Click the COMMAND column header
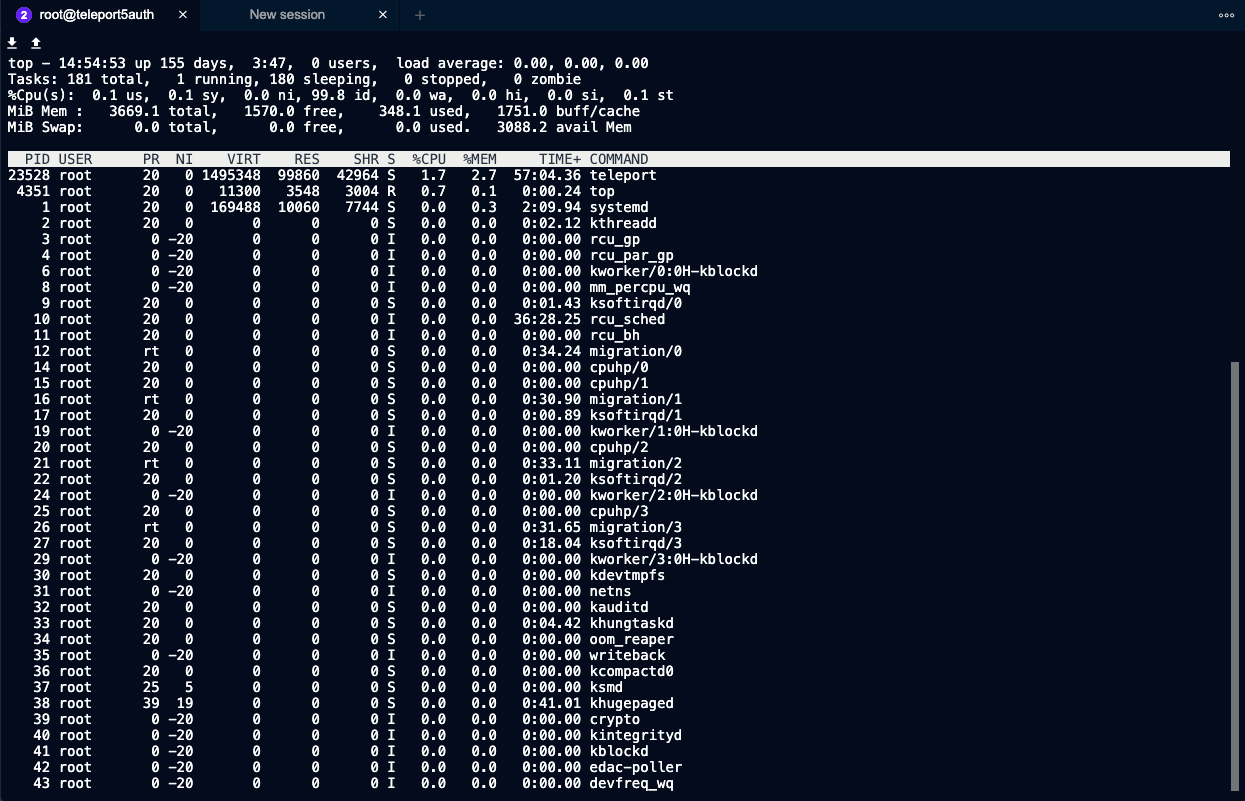 [619, 158]
